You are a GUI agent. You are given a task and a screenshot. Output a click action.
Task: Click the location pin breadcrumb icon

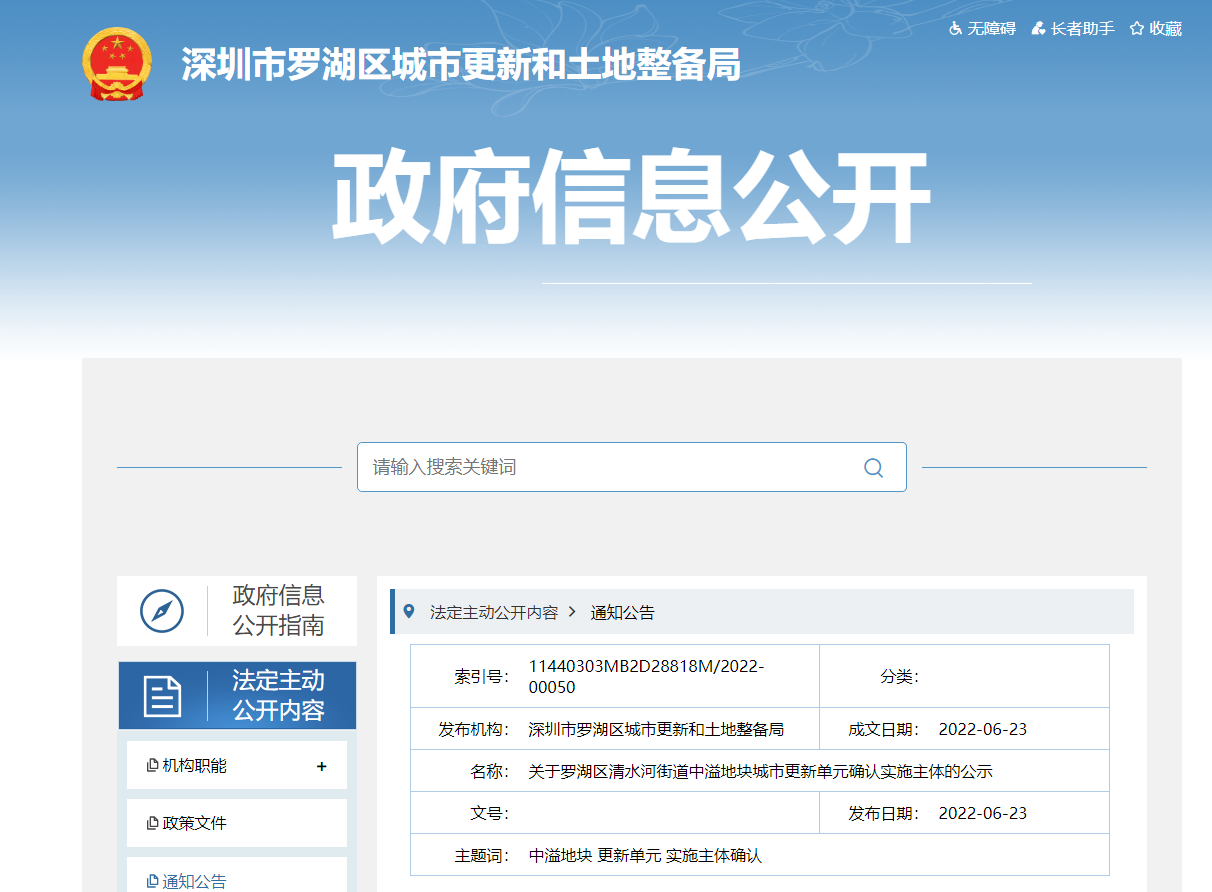pos(408,611)
